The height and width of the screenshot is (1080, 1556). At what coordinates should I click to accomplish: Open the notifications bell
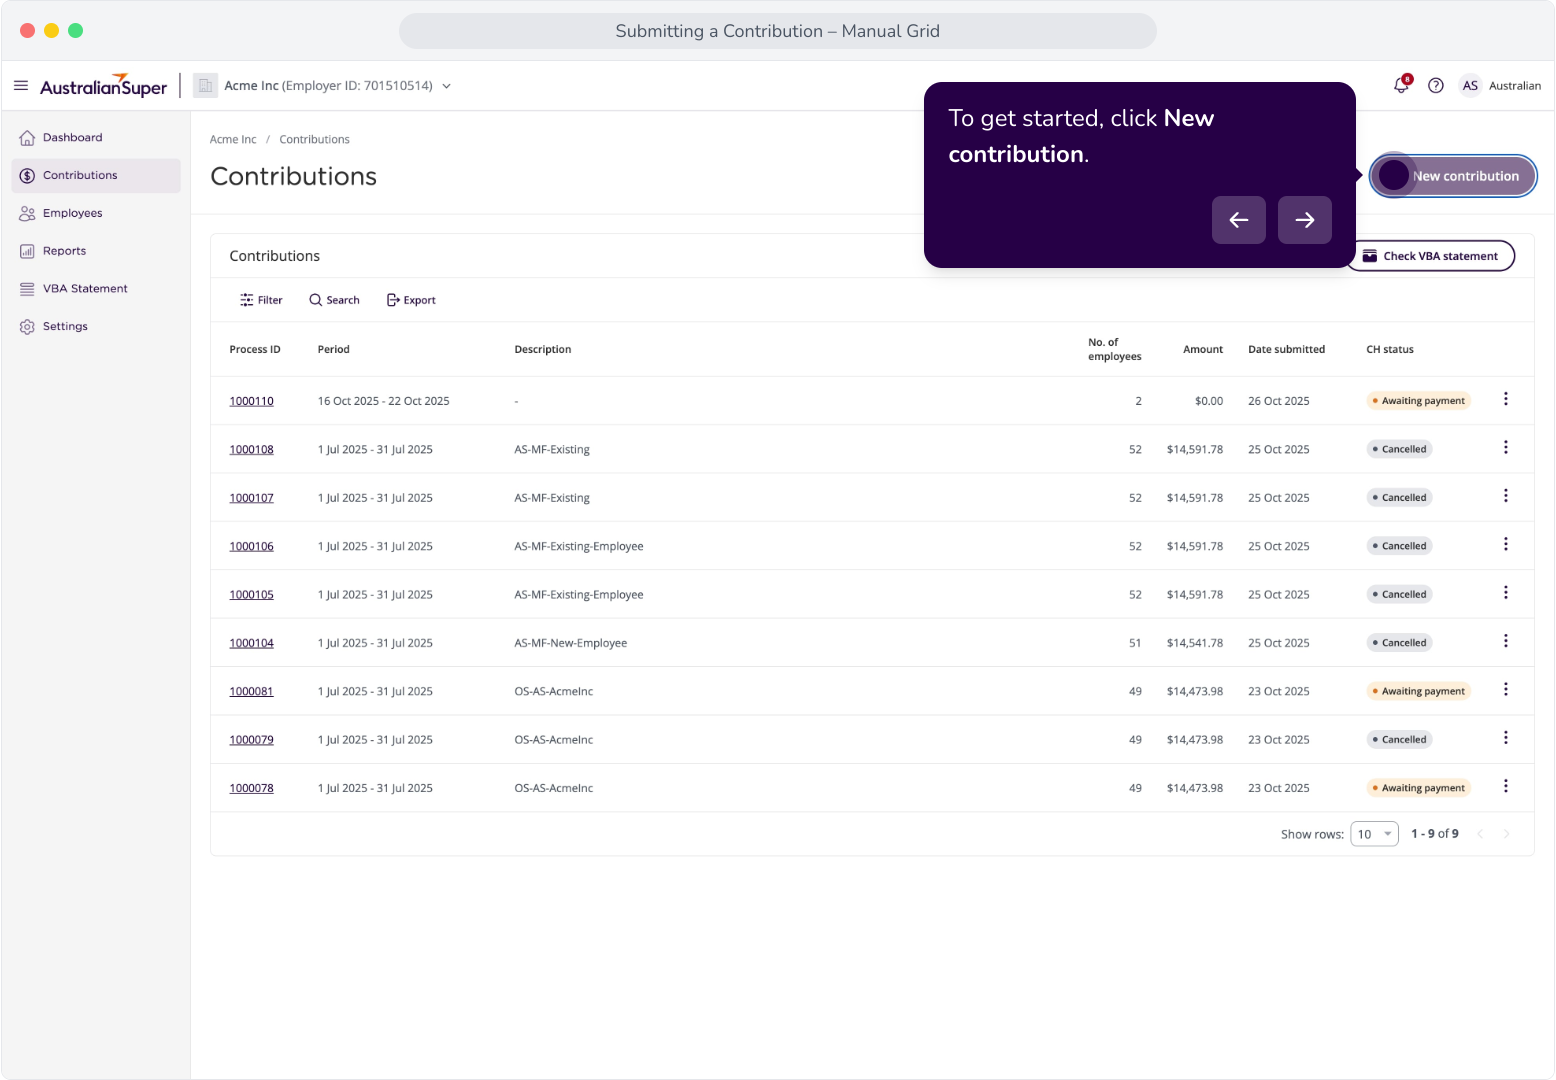point(1401,85)
